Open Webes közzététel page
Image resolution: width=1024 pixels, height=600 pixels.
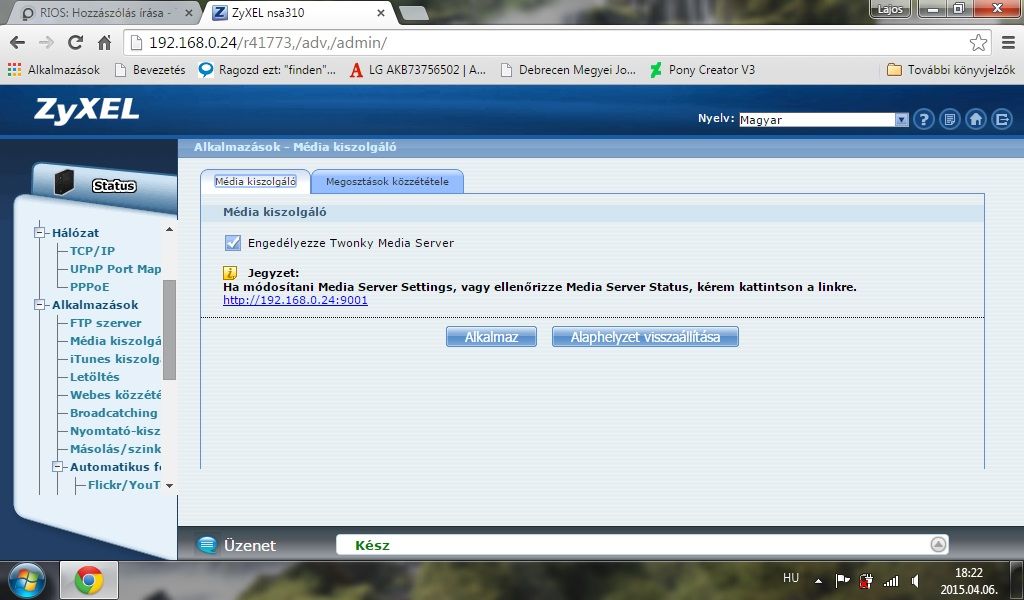[x=116, y=394]
